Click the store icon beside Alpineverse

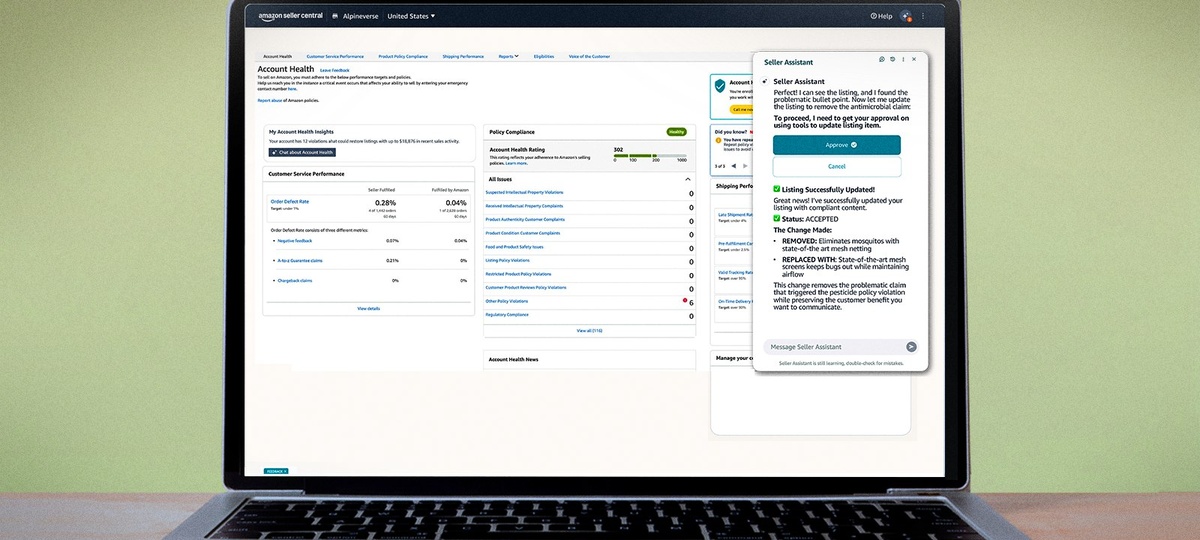pyautogui.click(x=335, y=16)
